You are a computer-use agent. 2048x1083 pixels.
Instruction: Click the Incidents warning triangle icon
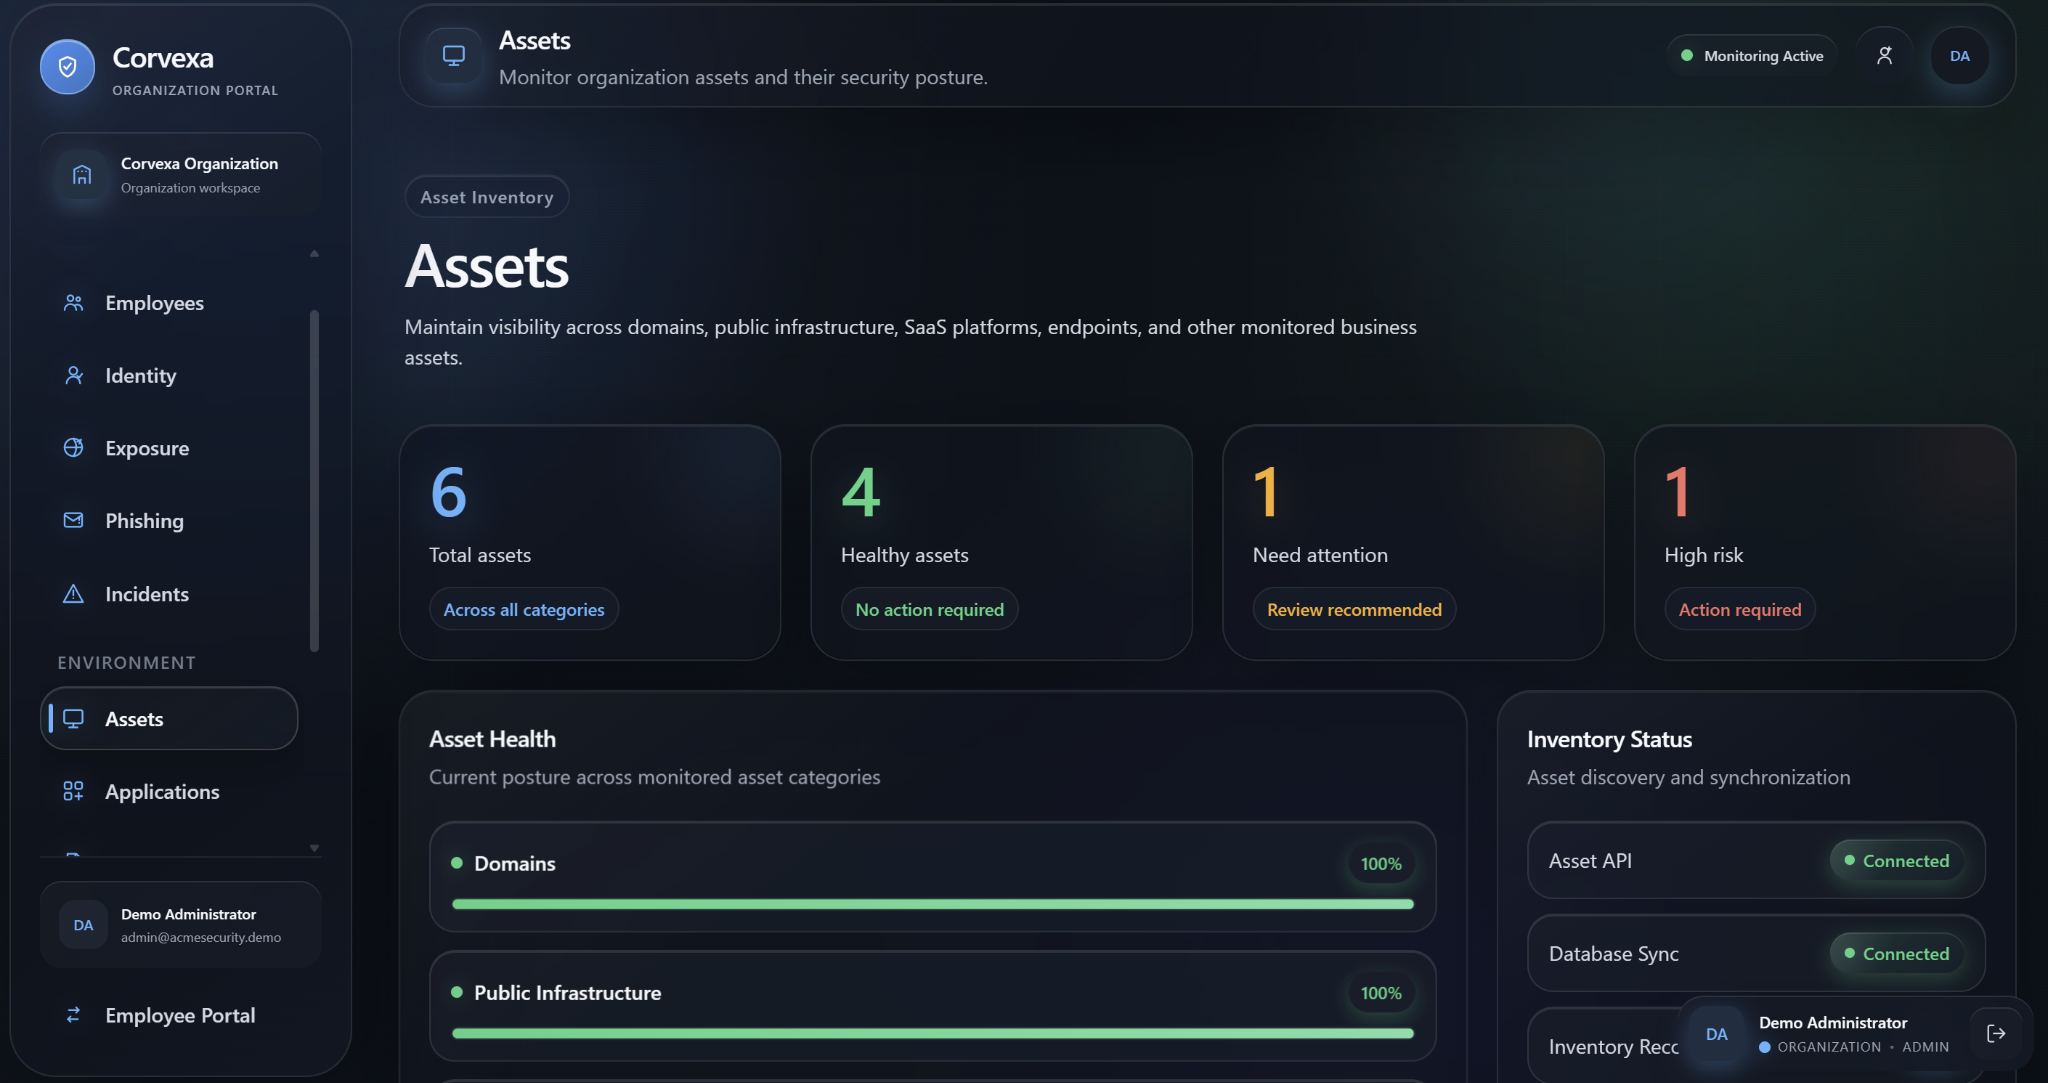click(74, 594)
